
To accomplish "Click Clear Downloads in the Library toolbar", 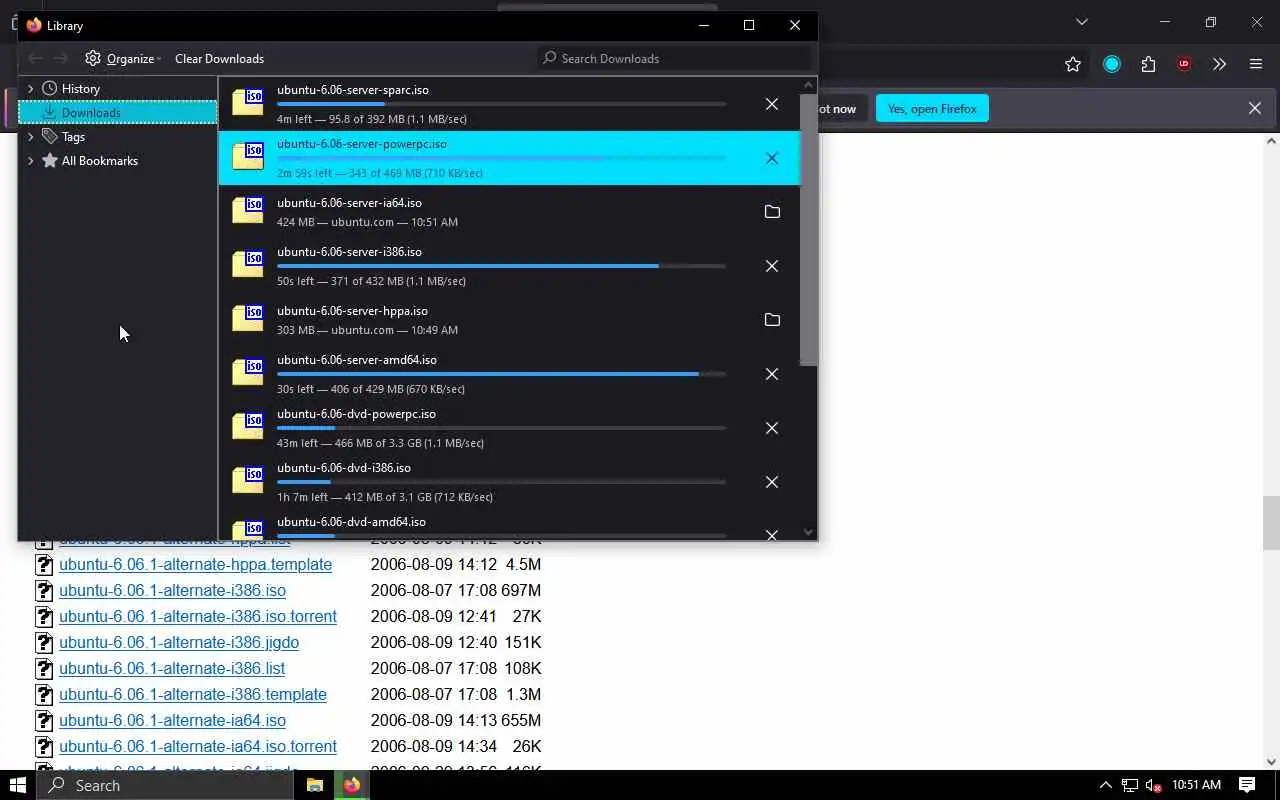I will (x=219, y=58).
